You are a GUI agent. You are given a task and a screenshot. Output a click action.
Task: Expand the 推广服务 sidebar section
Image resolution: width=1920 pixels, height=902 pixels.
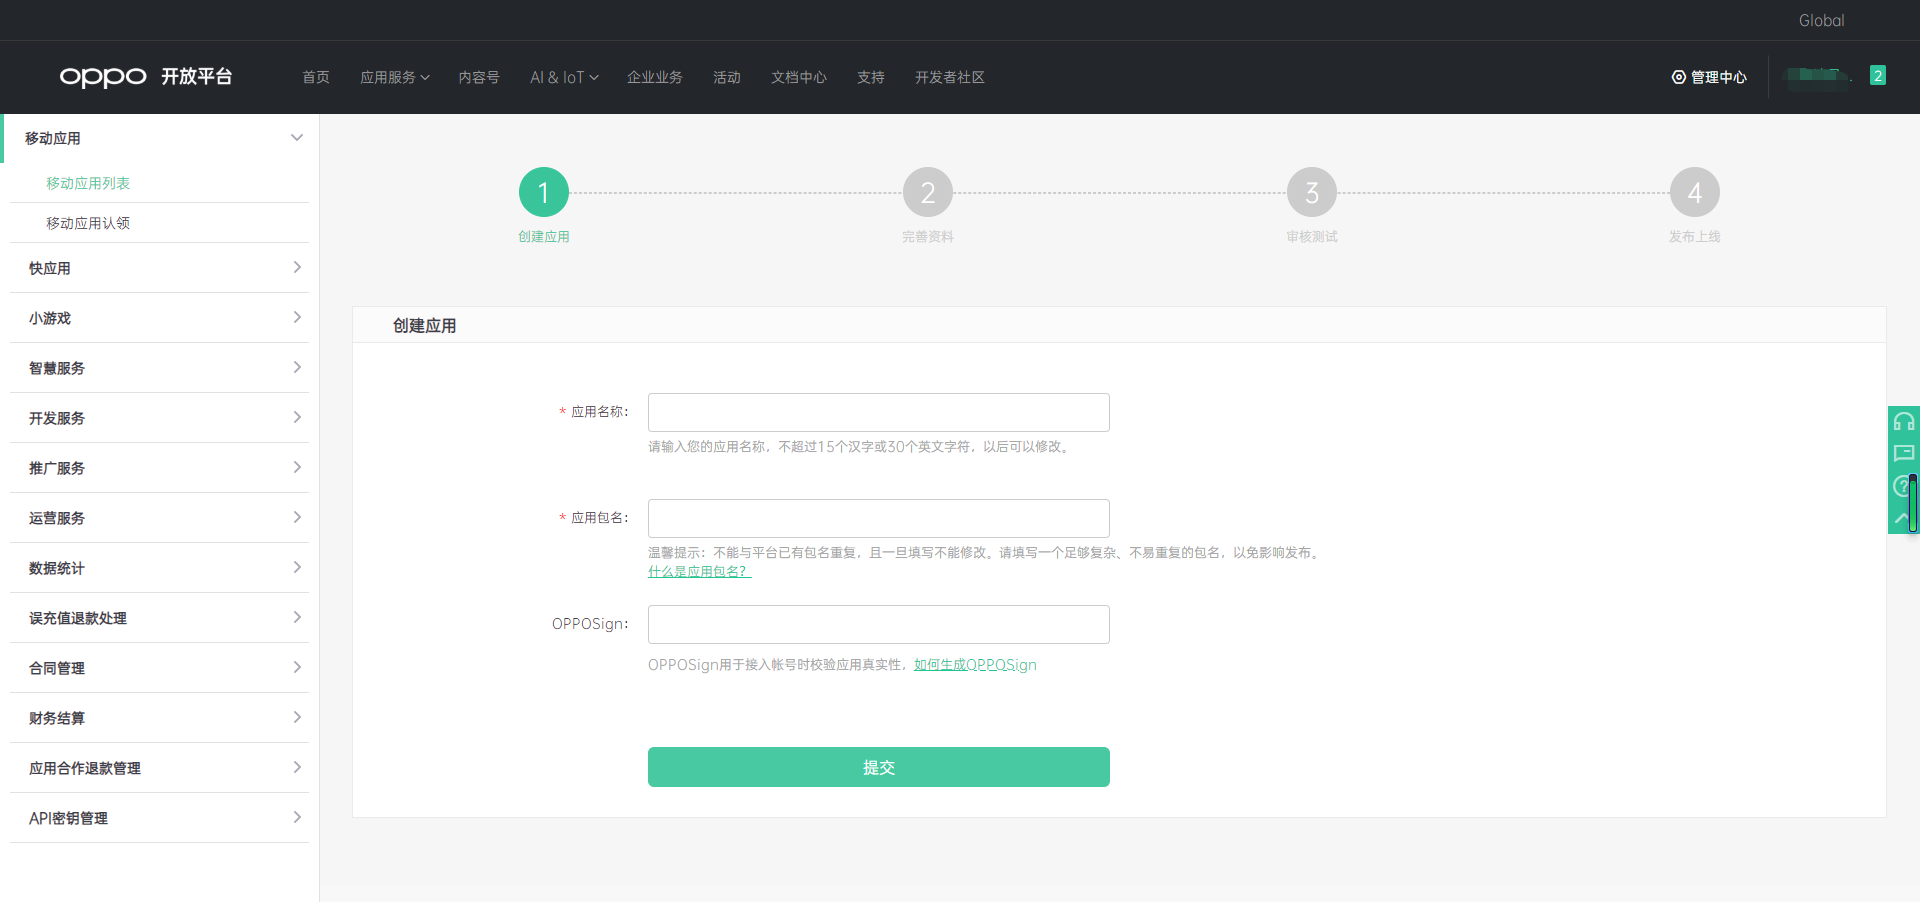[160, 468]
